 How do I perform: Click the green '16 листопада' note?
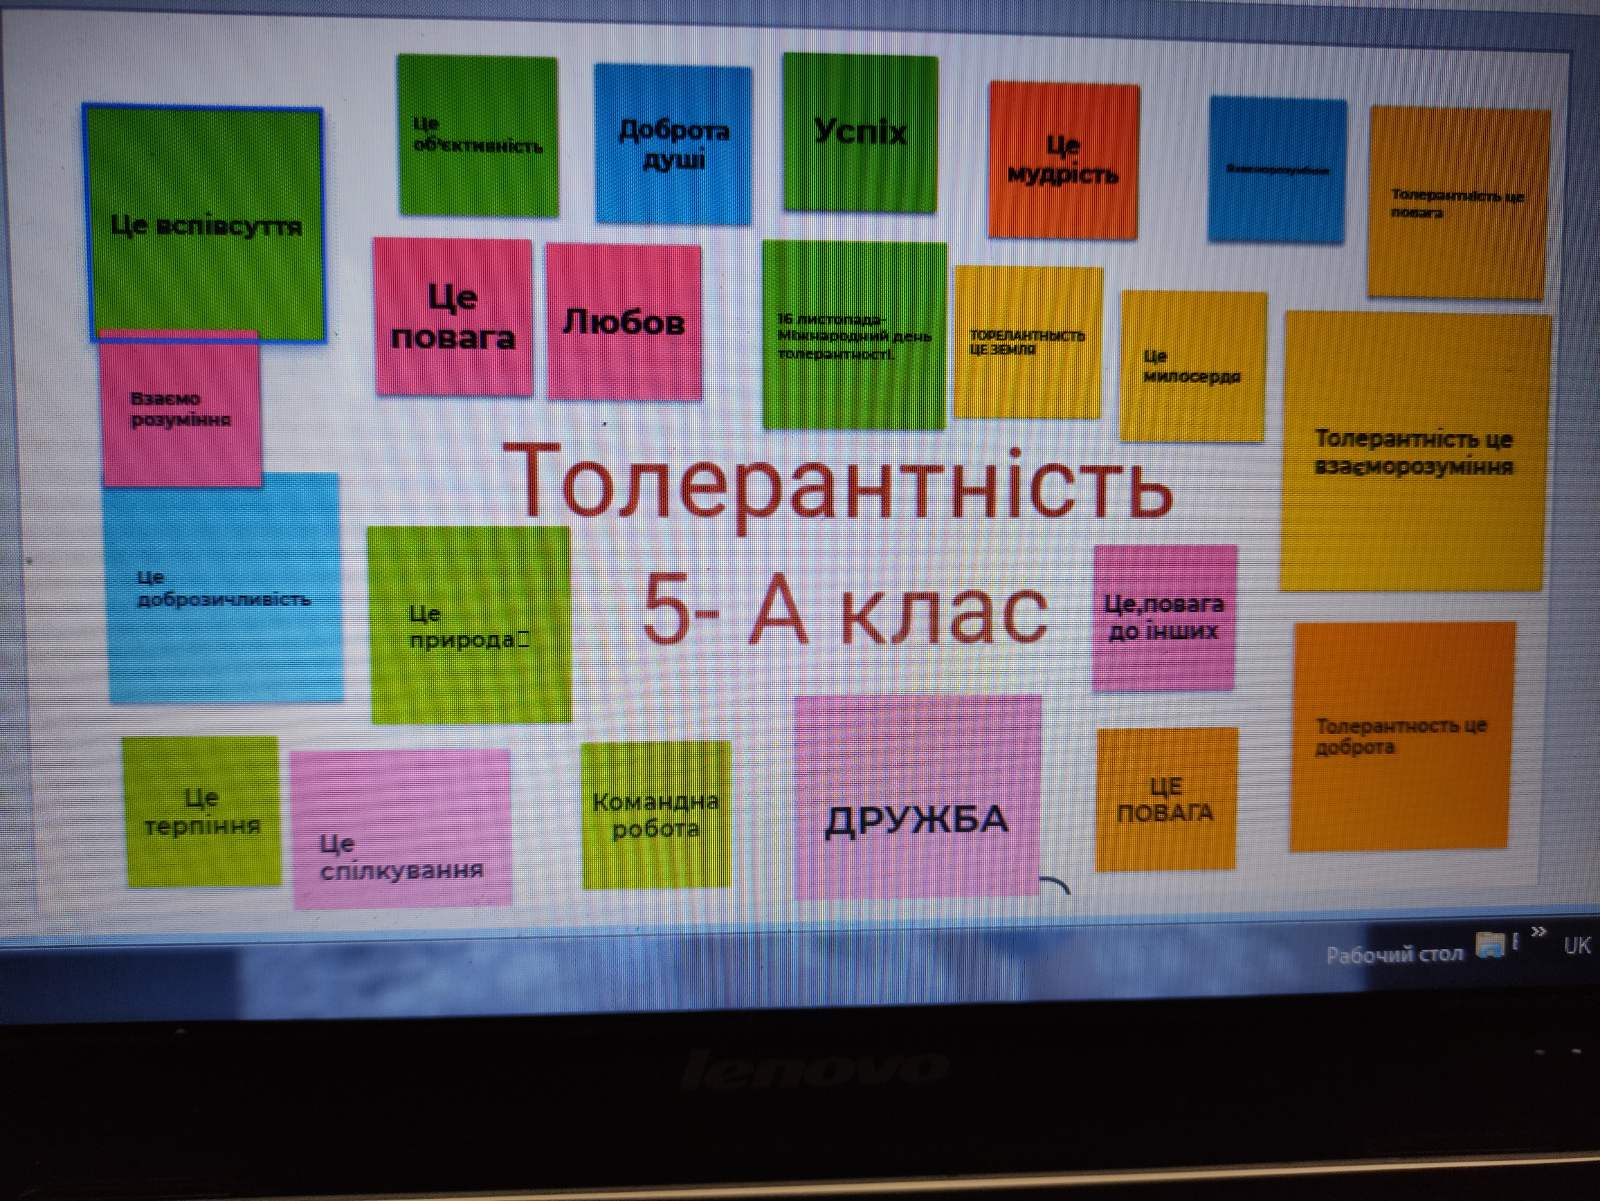click(854, 335)
